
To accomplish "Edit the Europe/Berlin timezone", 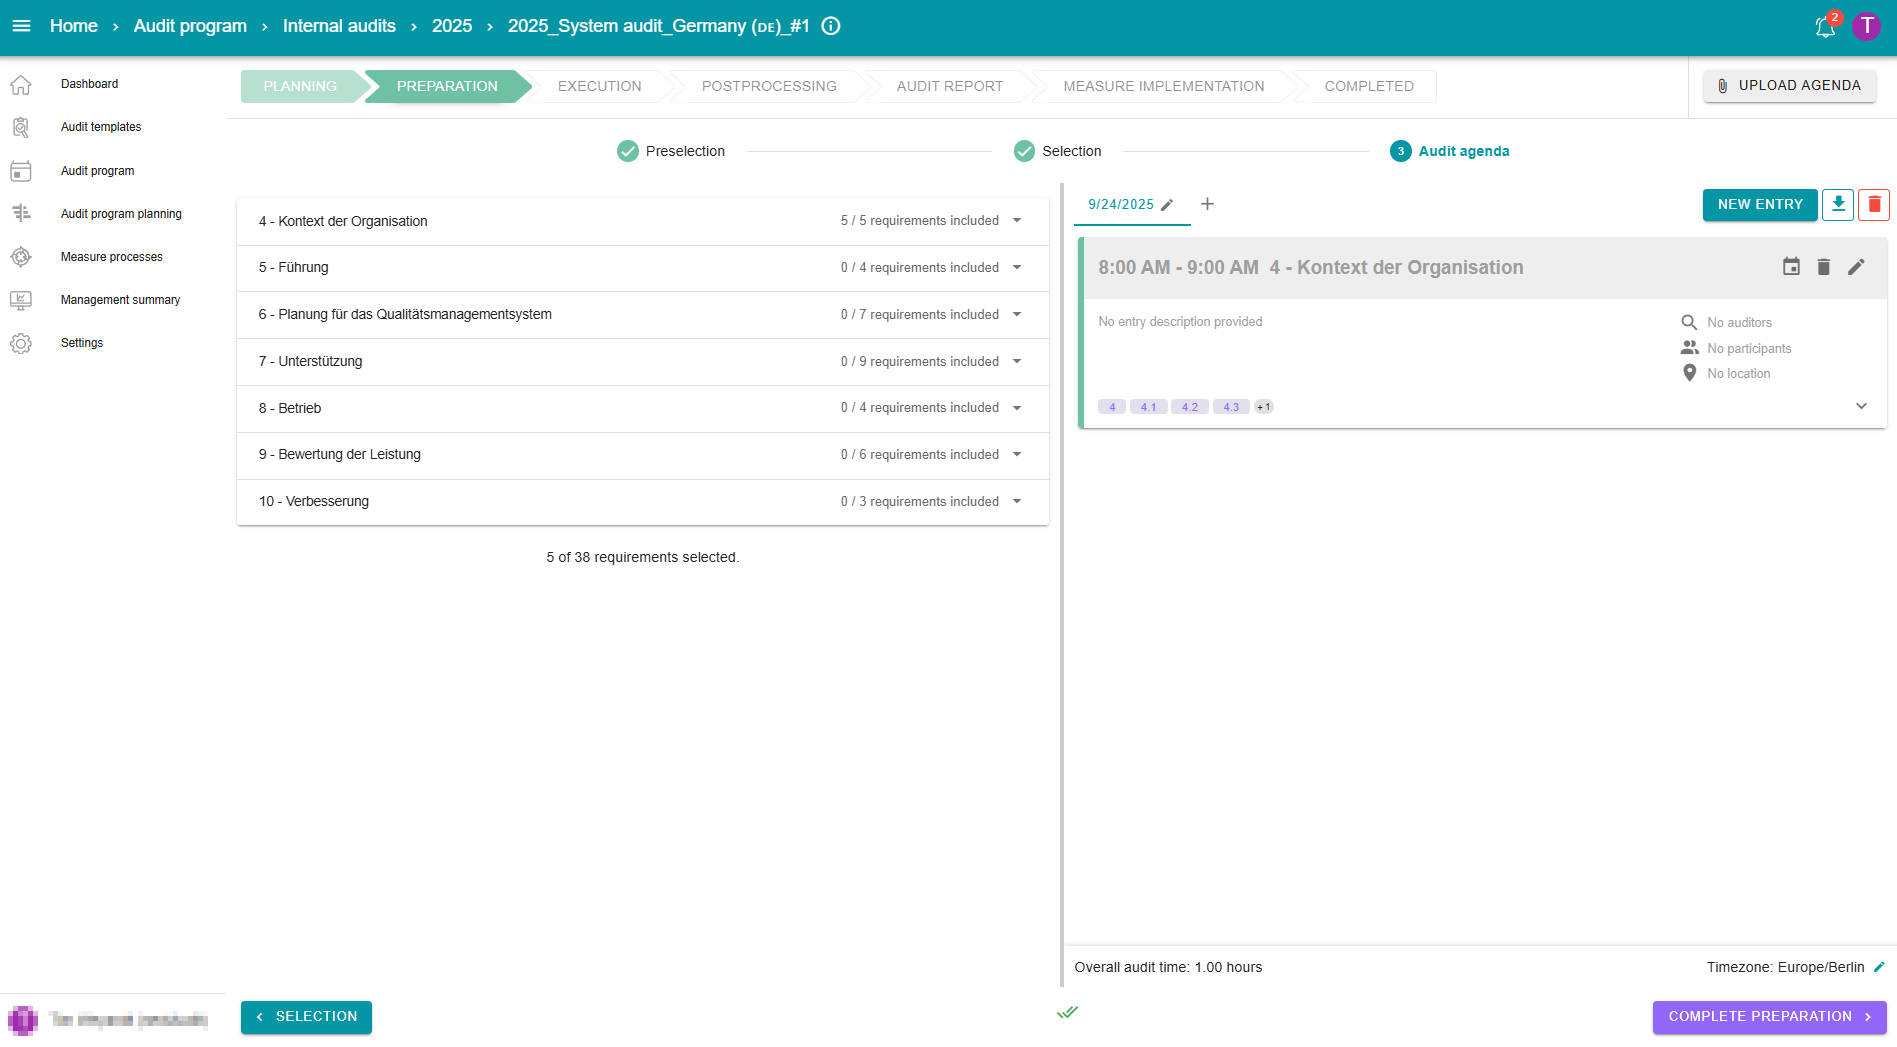I will [1879, 967].
